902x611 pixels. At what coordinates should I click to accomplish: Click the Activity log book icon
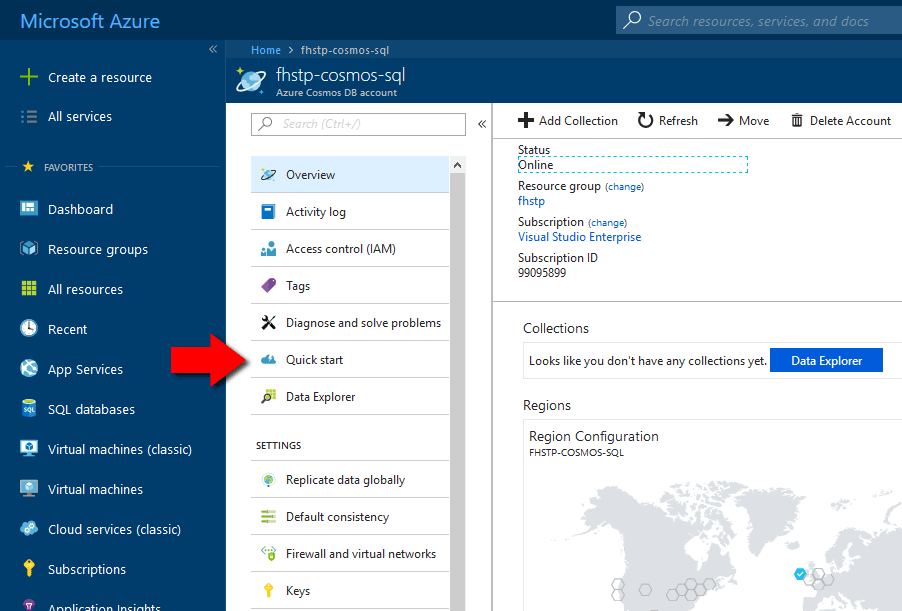coord(268,212)
